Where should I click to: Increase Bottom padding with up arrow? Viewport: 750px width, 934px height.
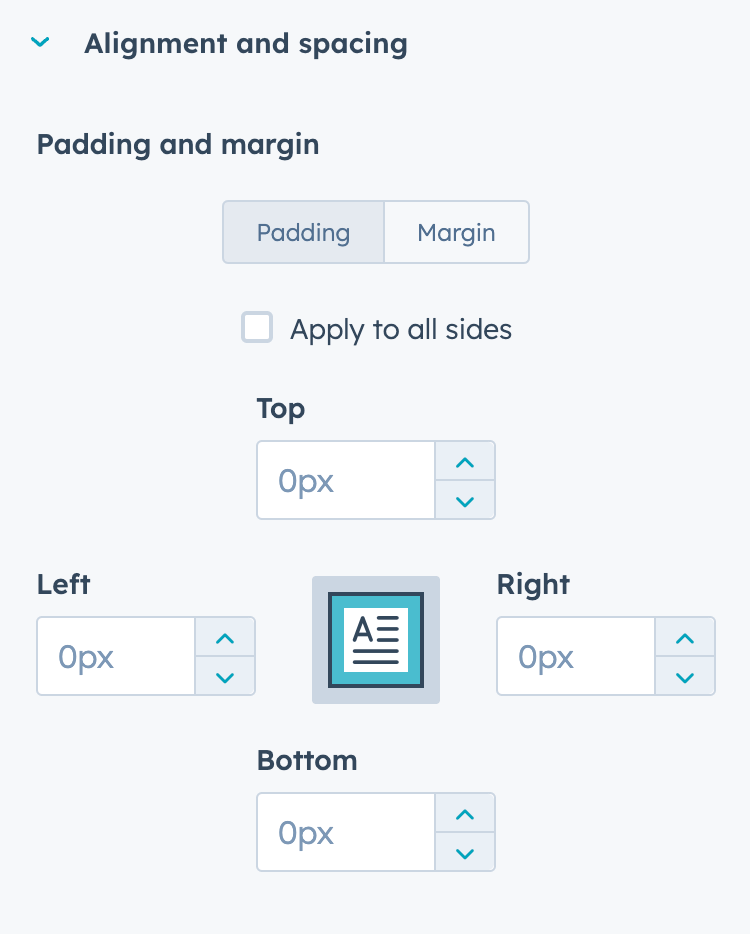pos(464,813)
